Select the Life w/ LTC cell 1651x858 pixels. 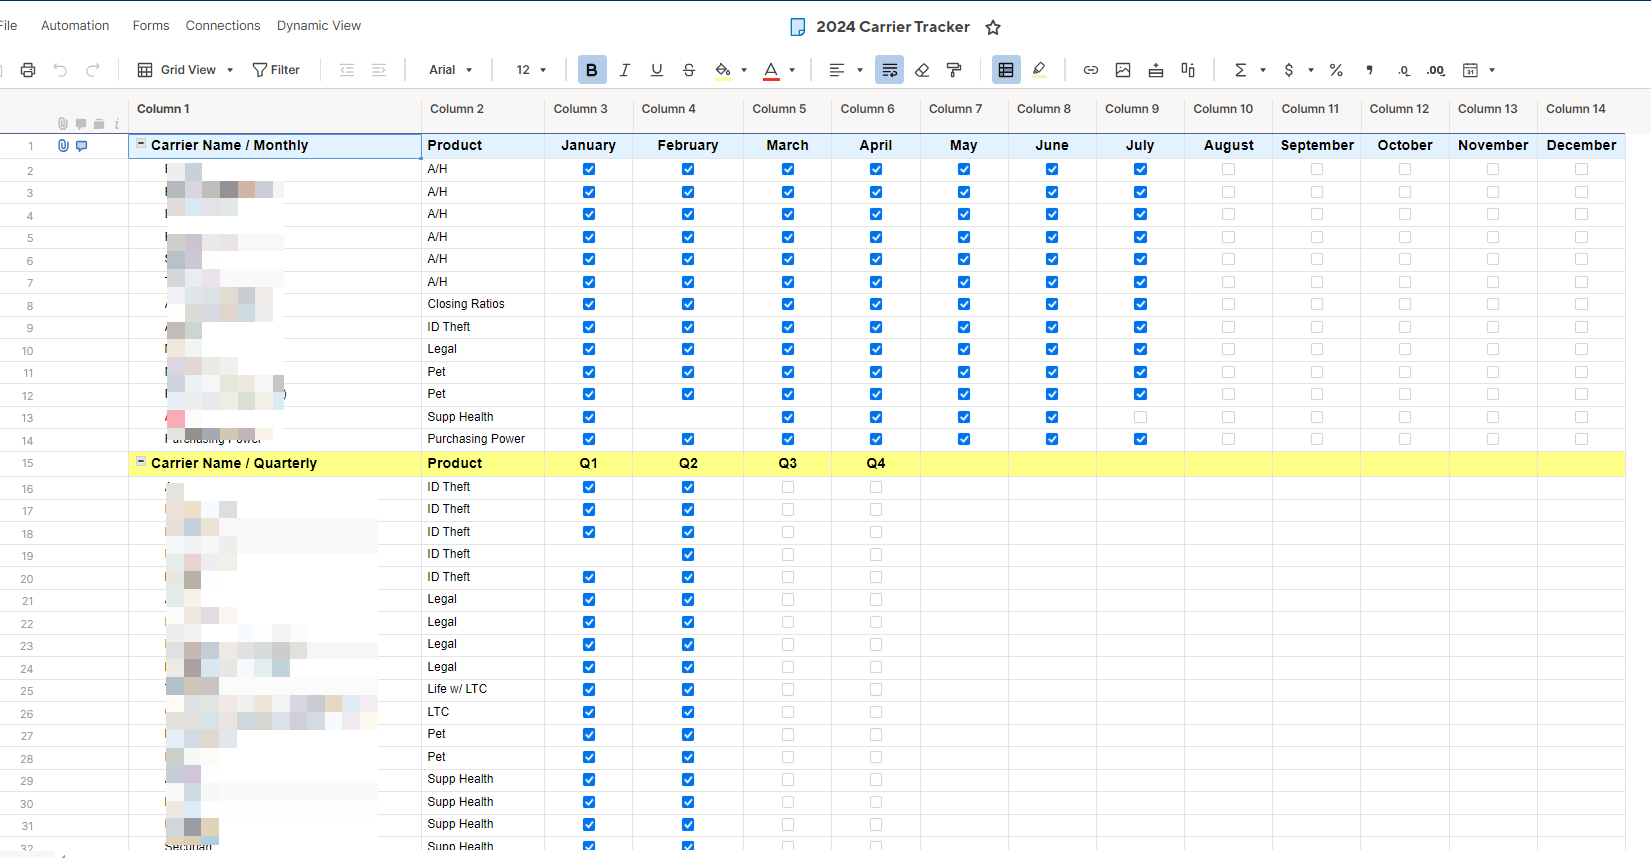pos(483,689)
